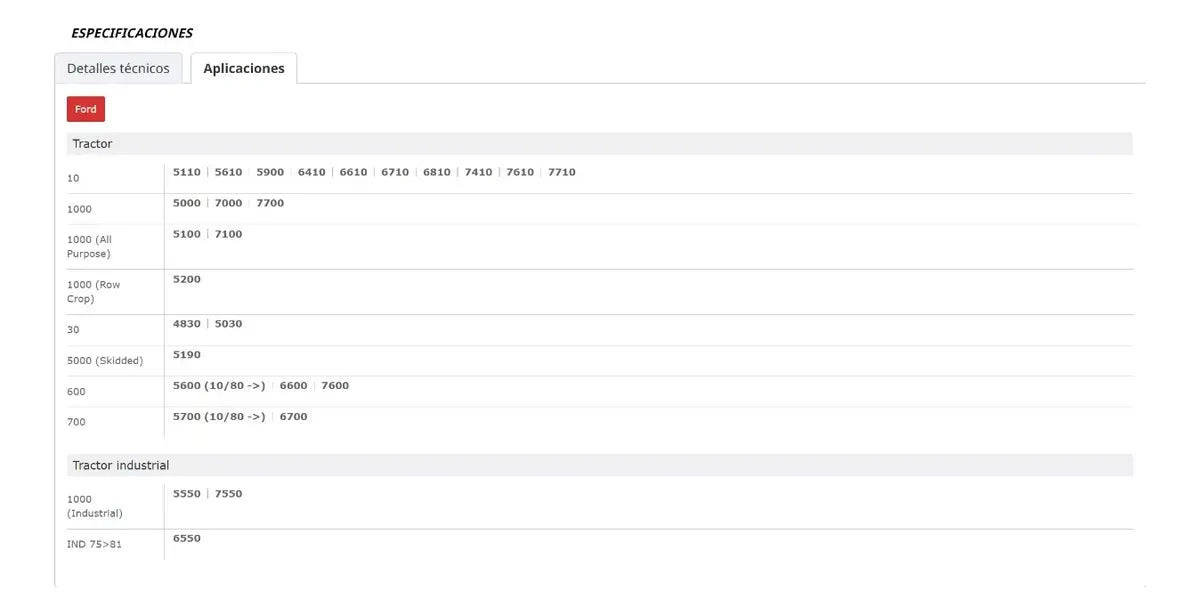1200x615 pixels.
Task: Click model 6600 in series 600 row
Action: coord(294,386)
